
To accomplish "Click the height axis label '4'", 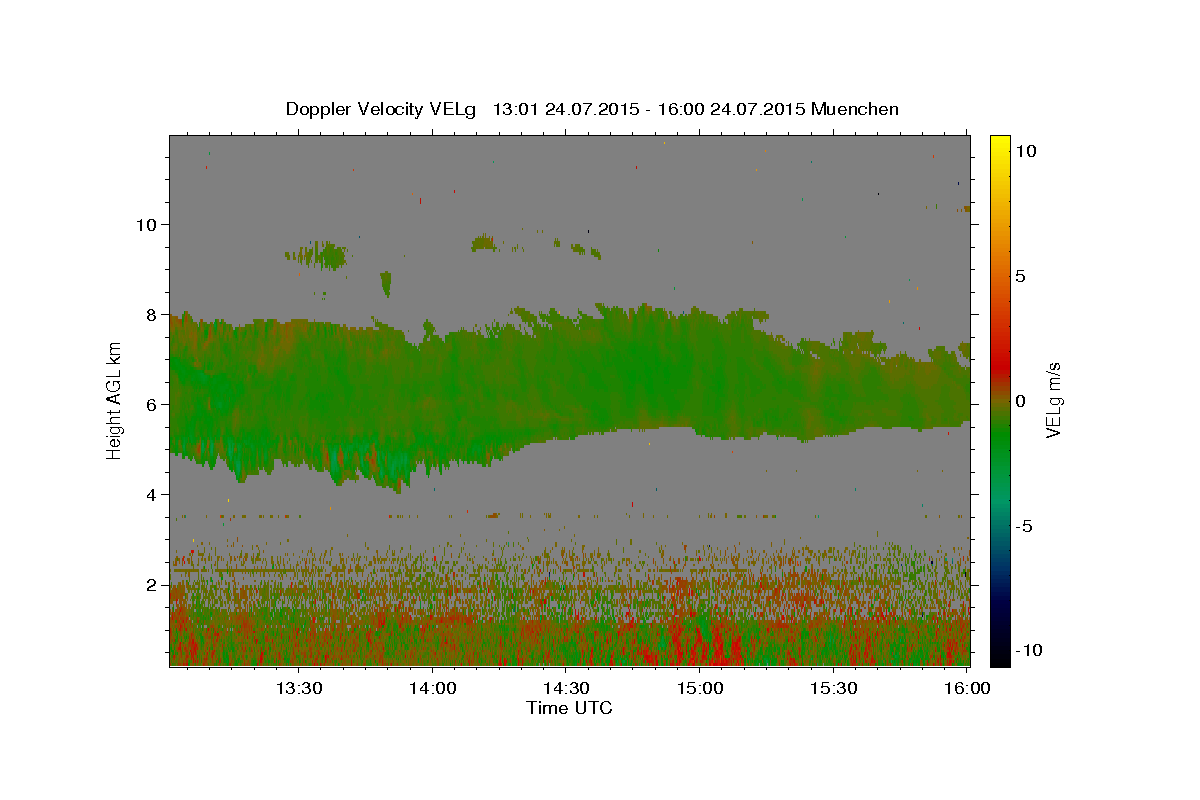I will pos(150,495).
